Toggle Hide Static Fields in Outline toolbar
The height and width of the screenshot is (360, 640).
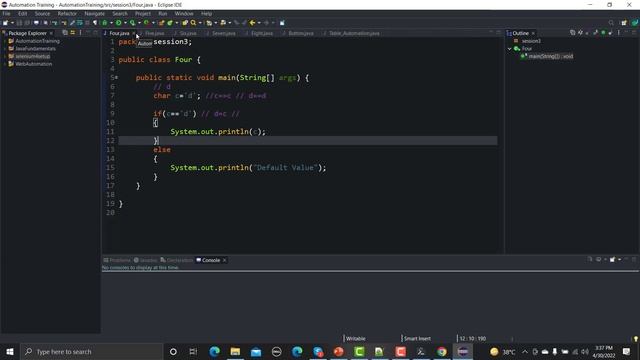[x=596, y=33]
